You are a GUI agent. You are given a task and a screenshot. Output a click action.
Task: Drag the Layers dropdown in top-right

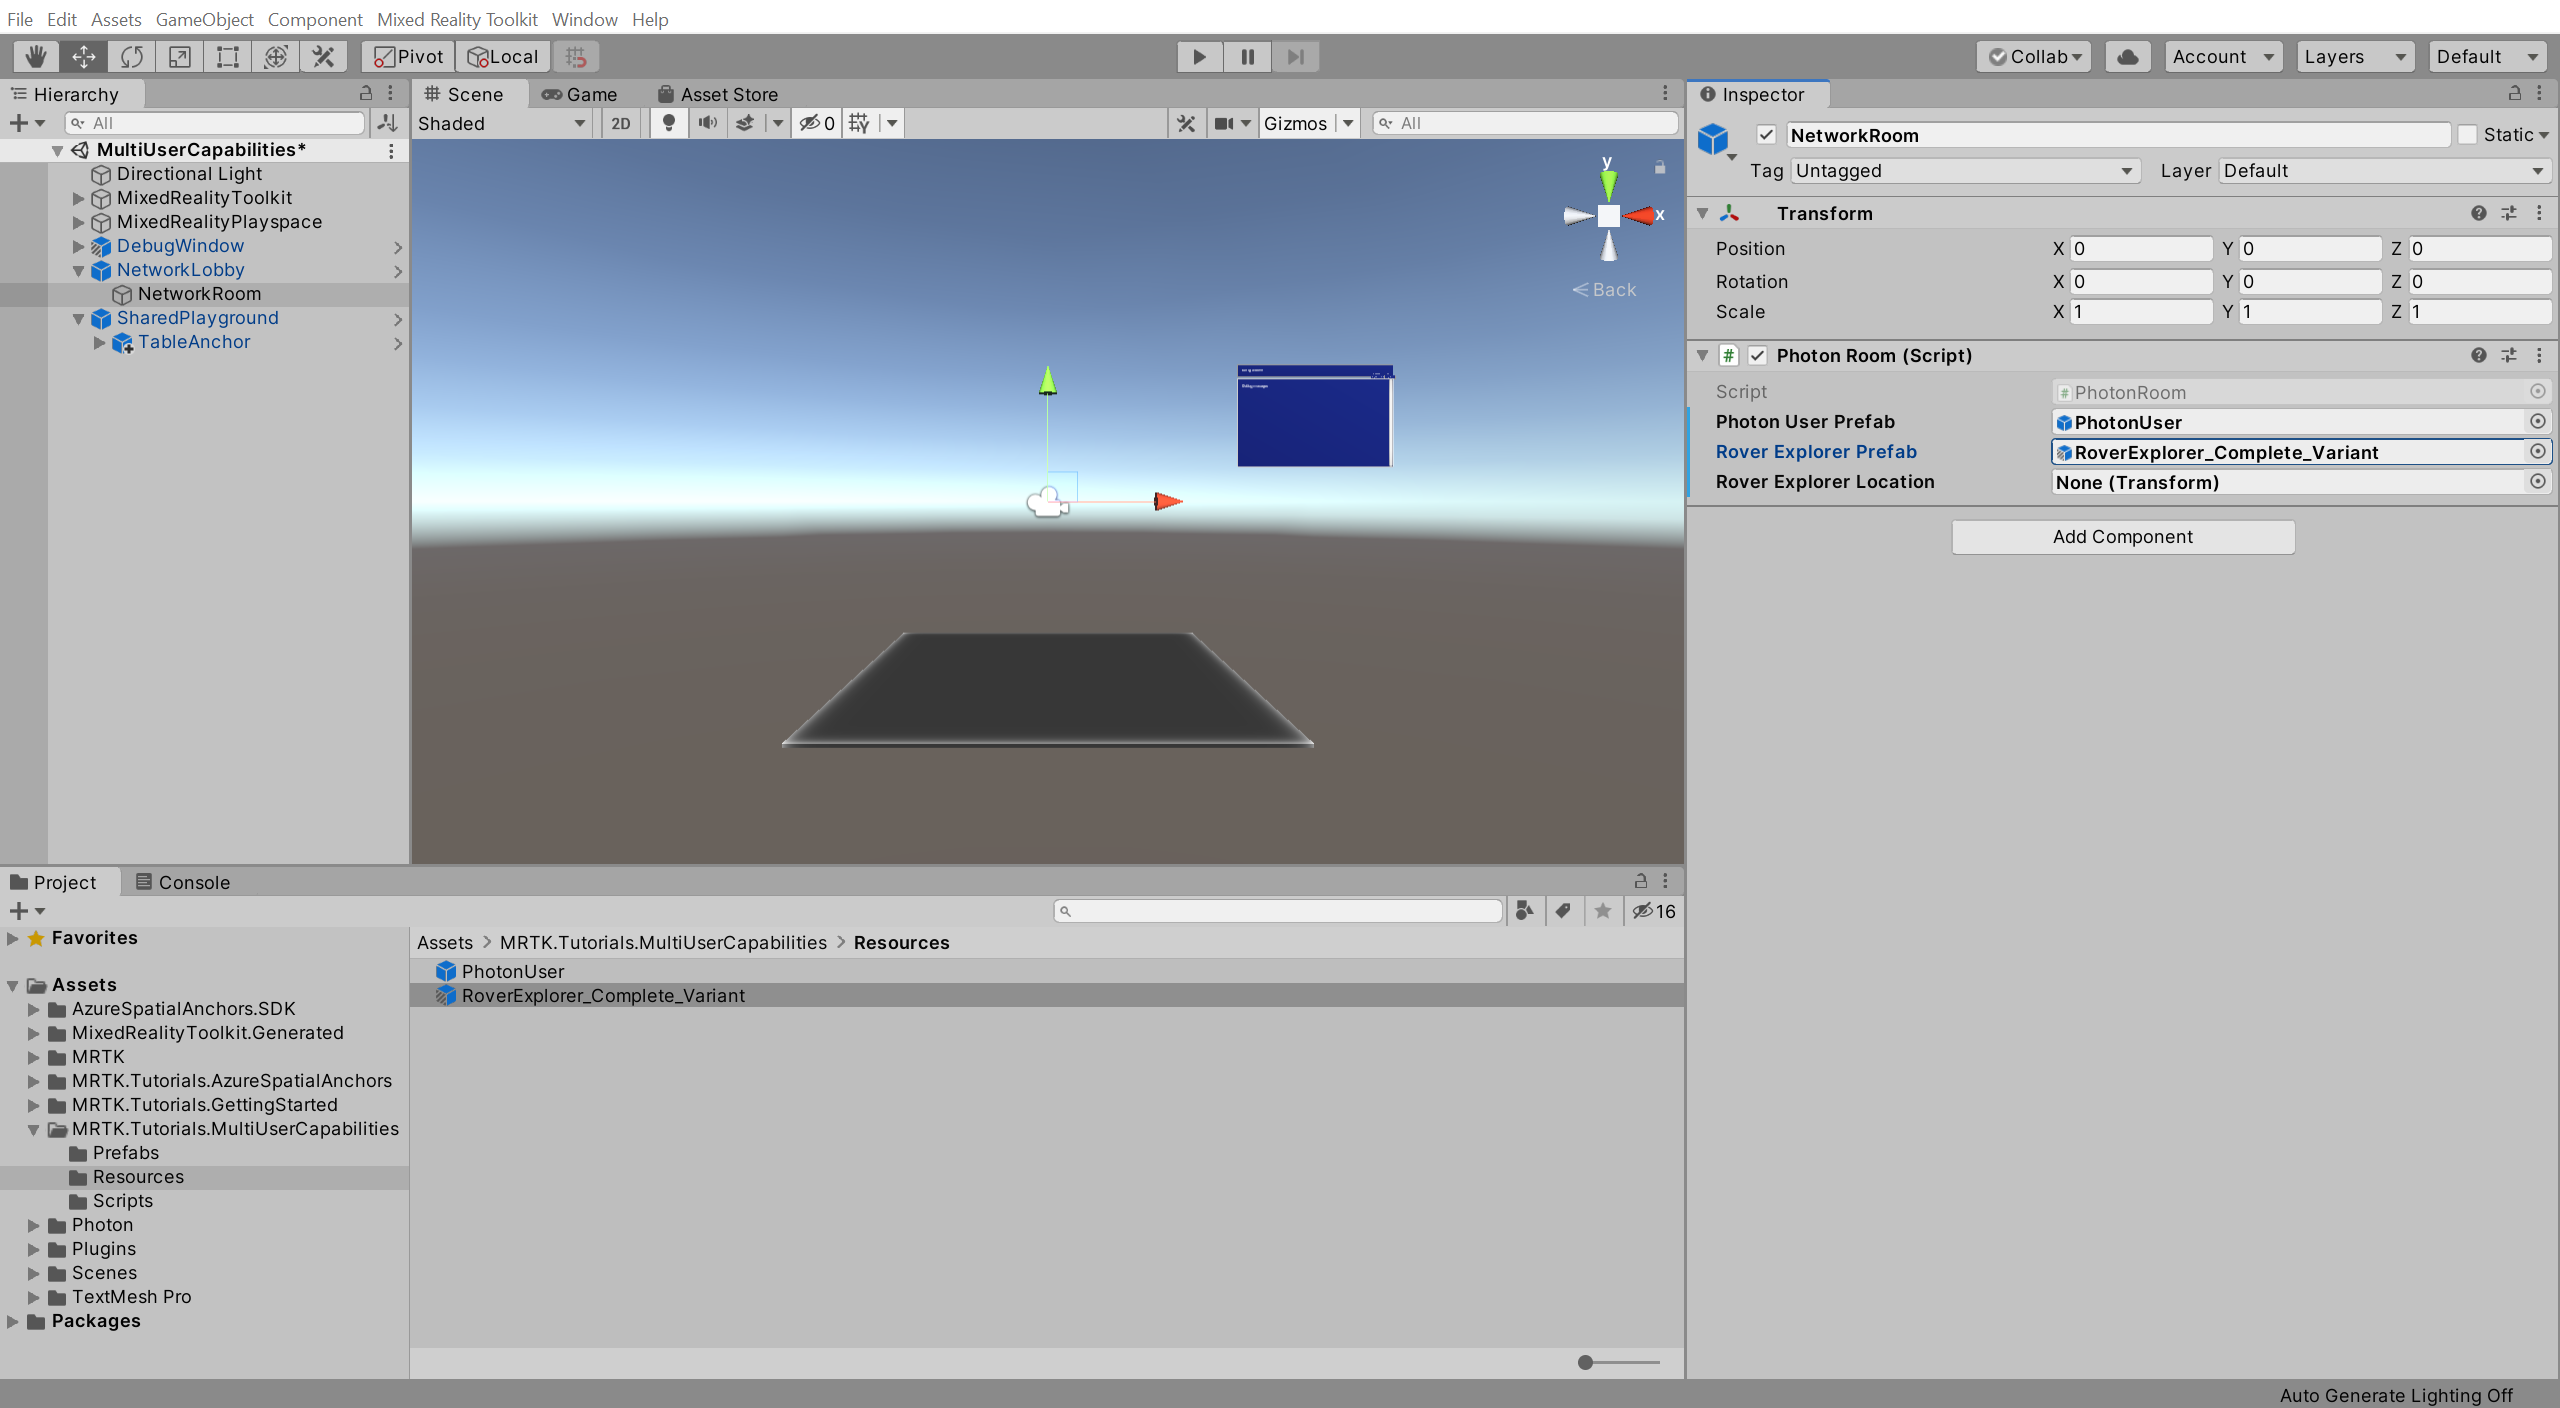pyautogui.click(x=2354, y=55)
